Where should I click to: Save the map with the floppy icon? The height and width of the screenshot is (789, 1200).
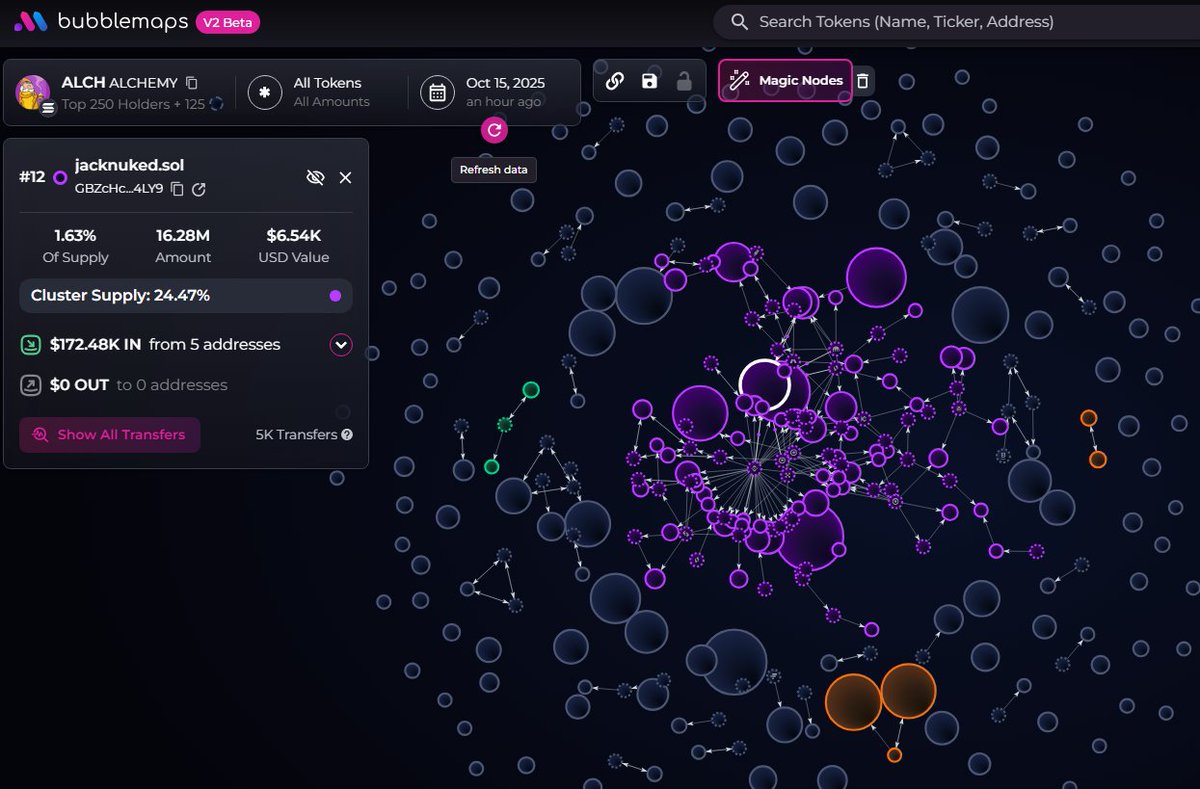(x=650, y=81)
